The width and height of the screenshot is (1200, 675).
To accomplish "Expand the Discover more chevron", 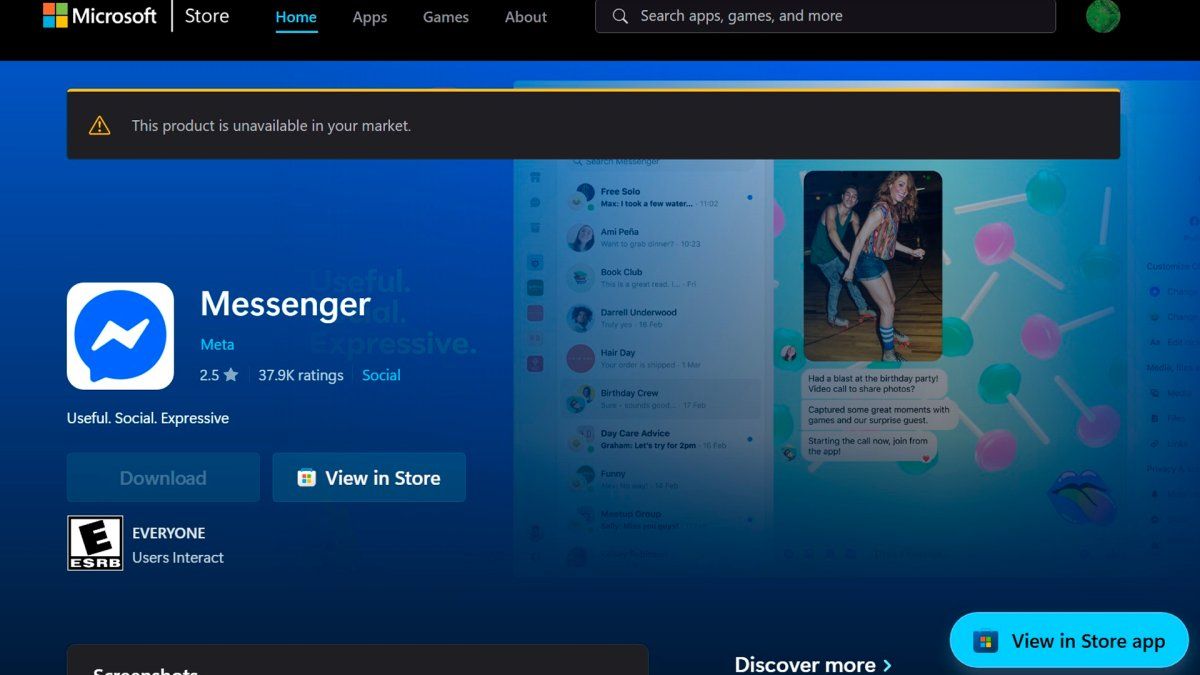I will tap(887, 665).
